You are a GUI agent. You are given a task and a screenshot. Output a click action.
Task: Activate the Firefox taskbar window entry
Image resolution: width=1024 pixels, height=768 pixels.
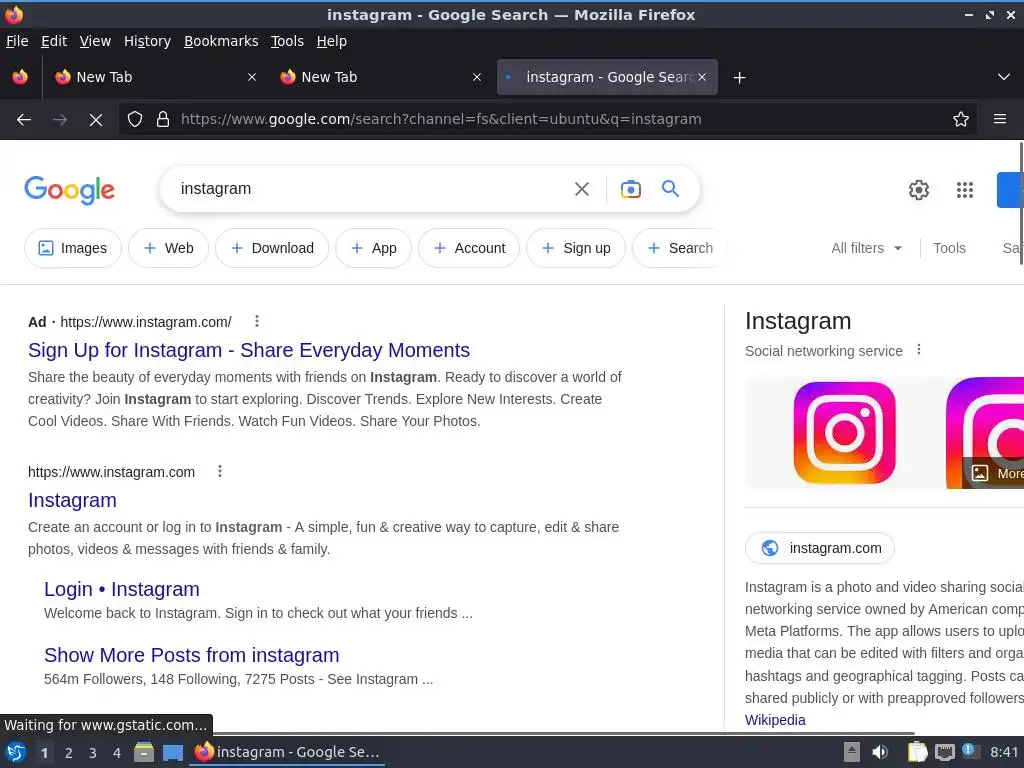click(x=287, y=752)
